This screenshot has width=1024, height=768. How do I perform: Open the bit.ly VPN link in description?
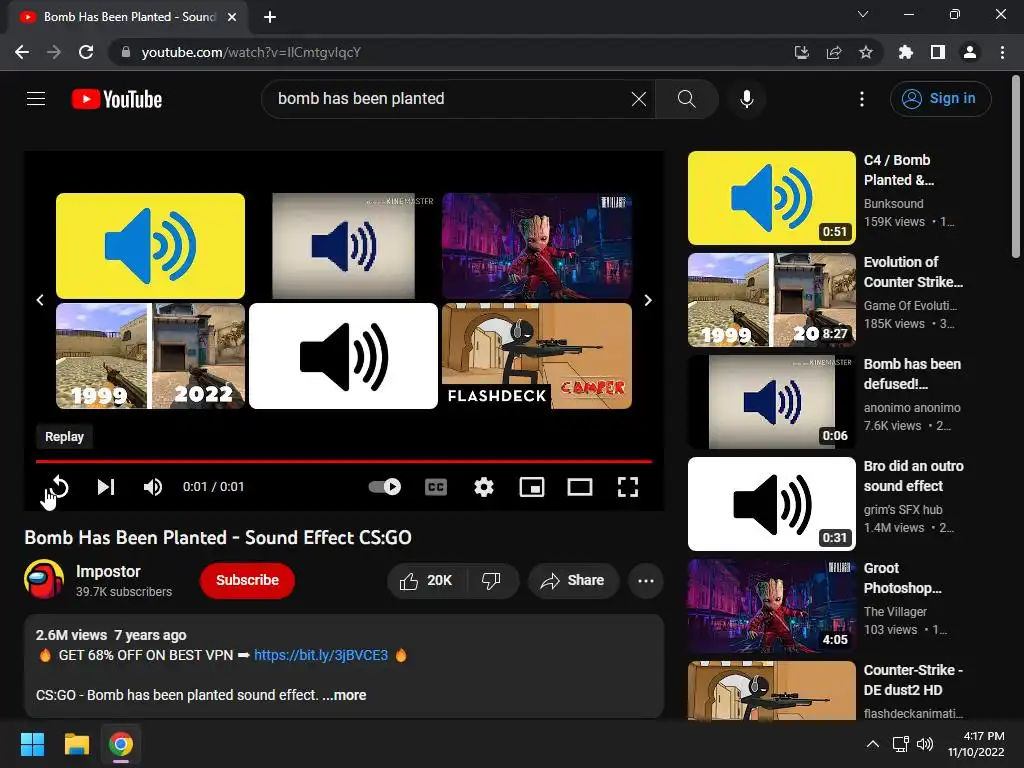[x=321, y=655]
